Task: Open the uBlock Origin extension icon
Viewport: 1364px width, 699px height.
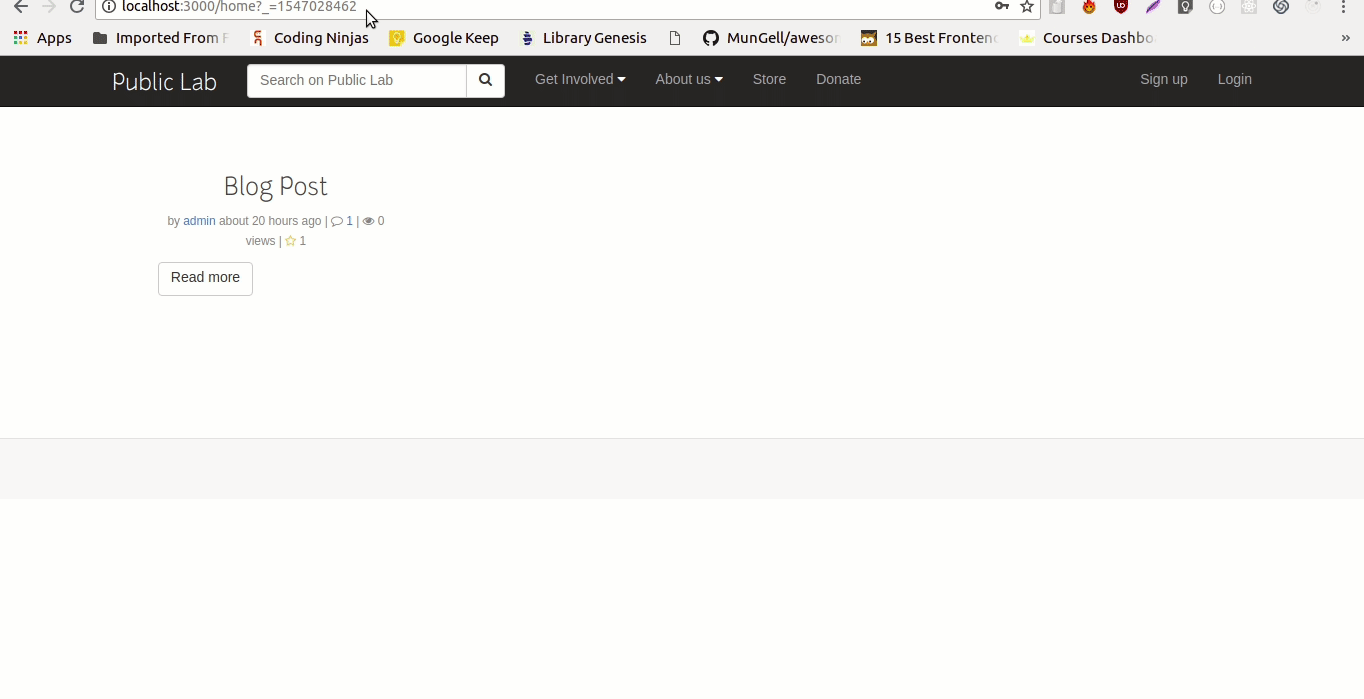Action: tap(1121, 7)
